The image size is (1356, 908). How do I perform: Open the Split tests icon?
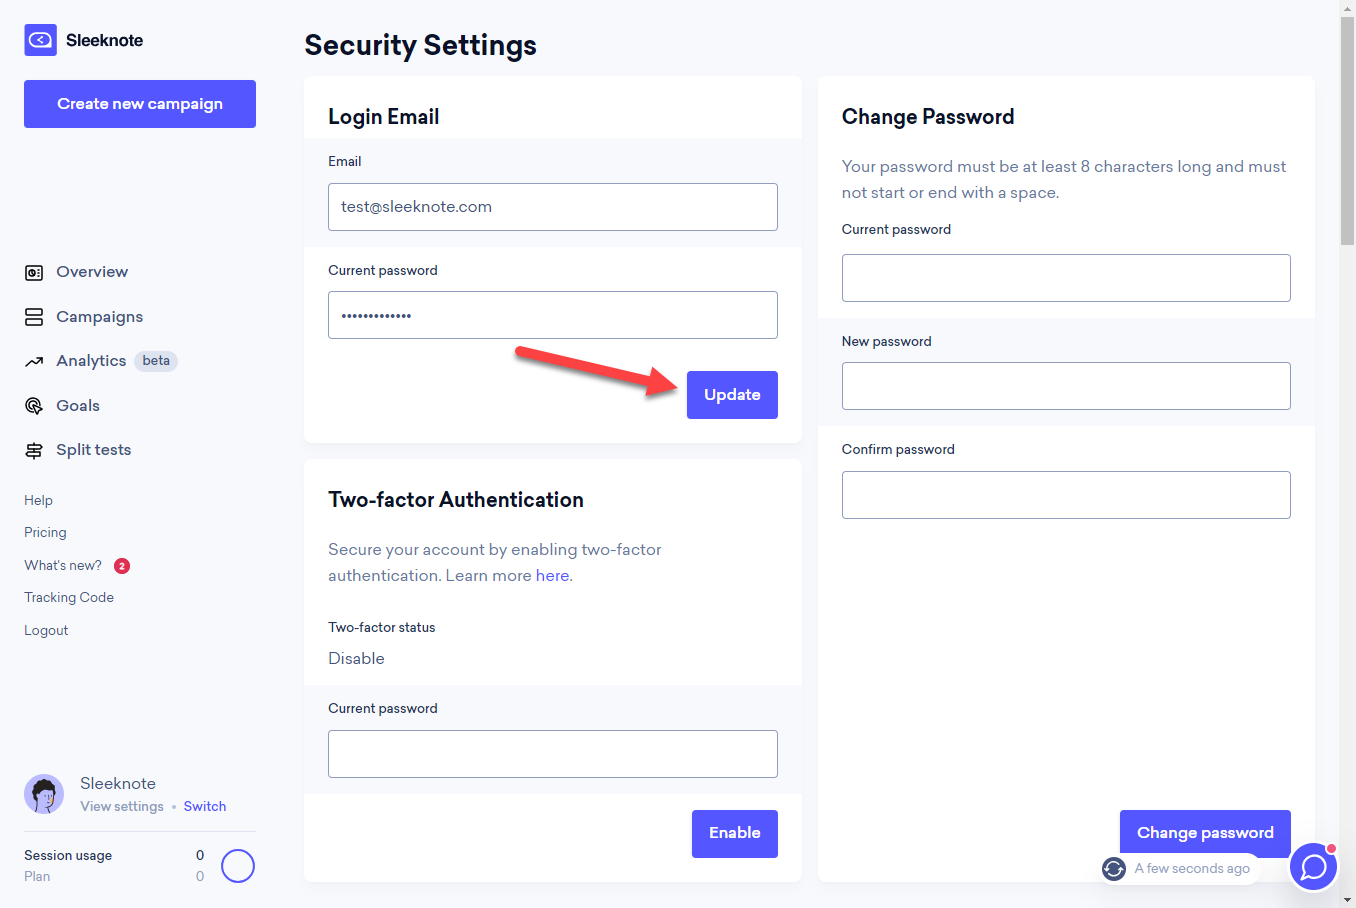pos(34,450)
